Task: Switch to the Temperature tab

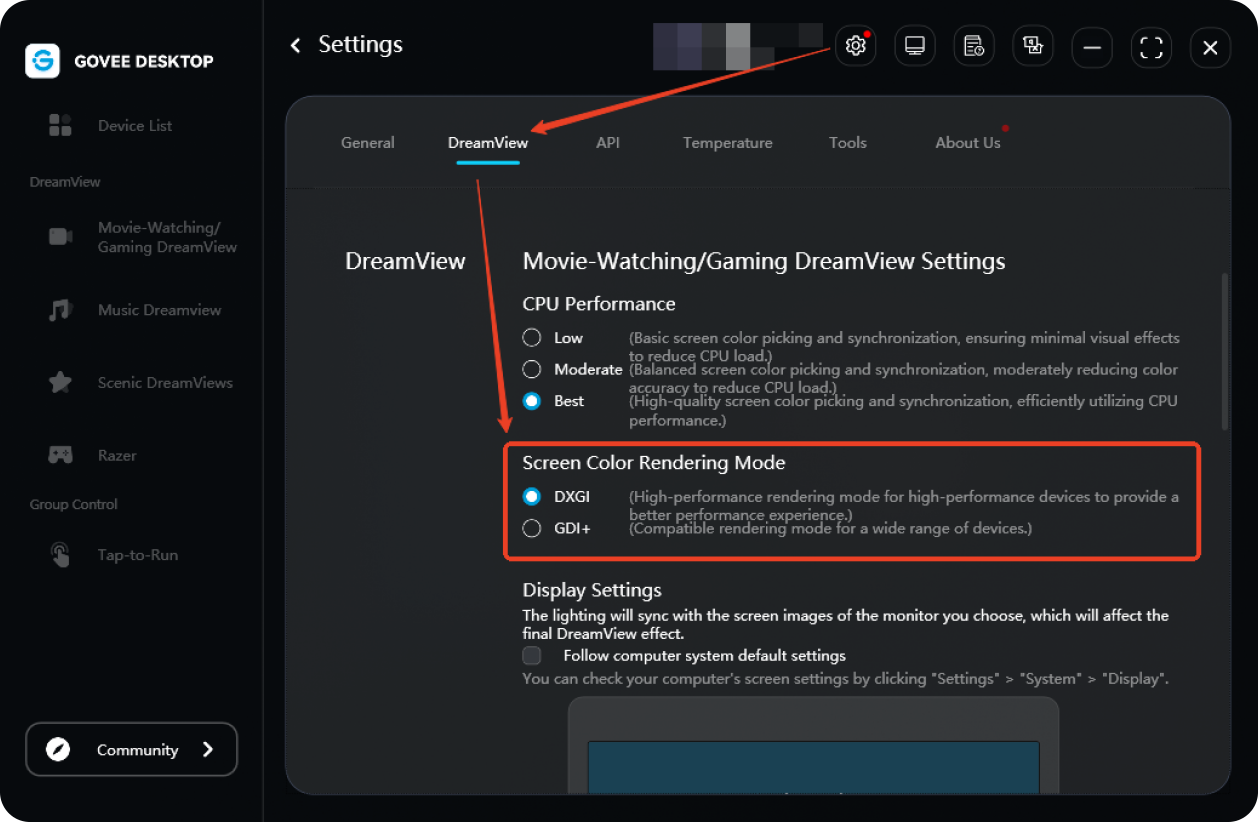Action: (727, 143)
